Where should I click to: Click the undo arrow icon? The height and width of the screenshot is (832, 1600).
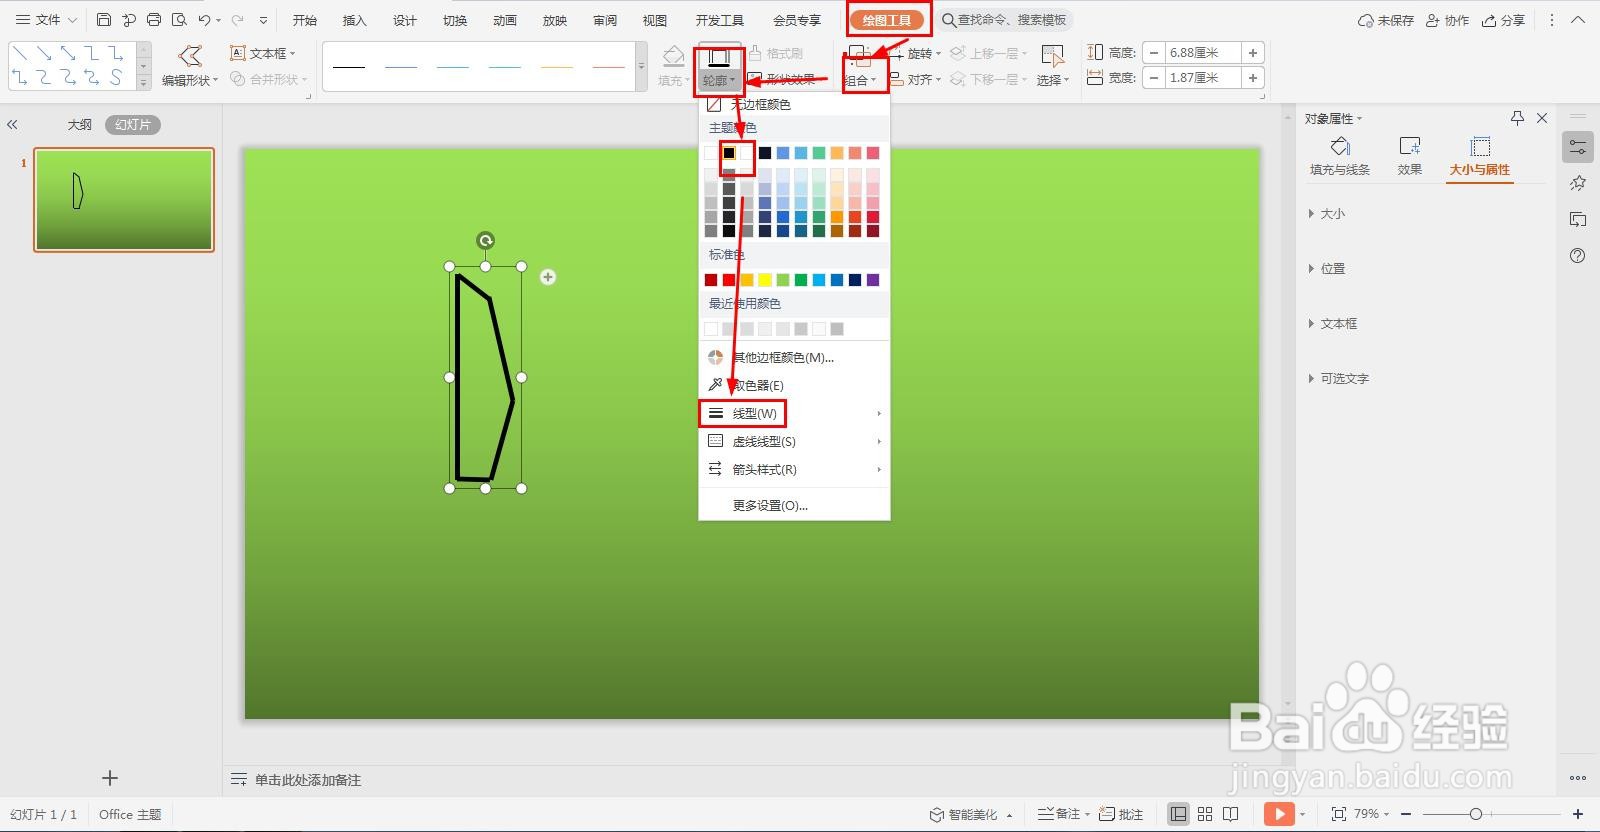[204, 20]
